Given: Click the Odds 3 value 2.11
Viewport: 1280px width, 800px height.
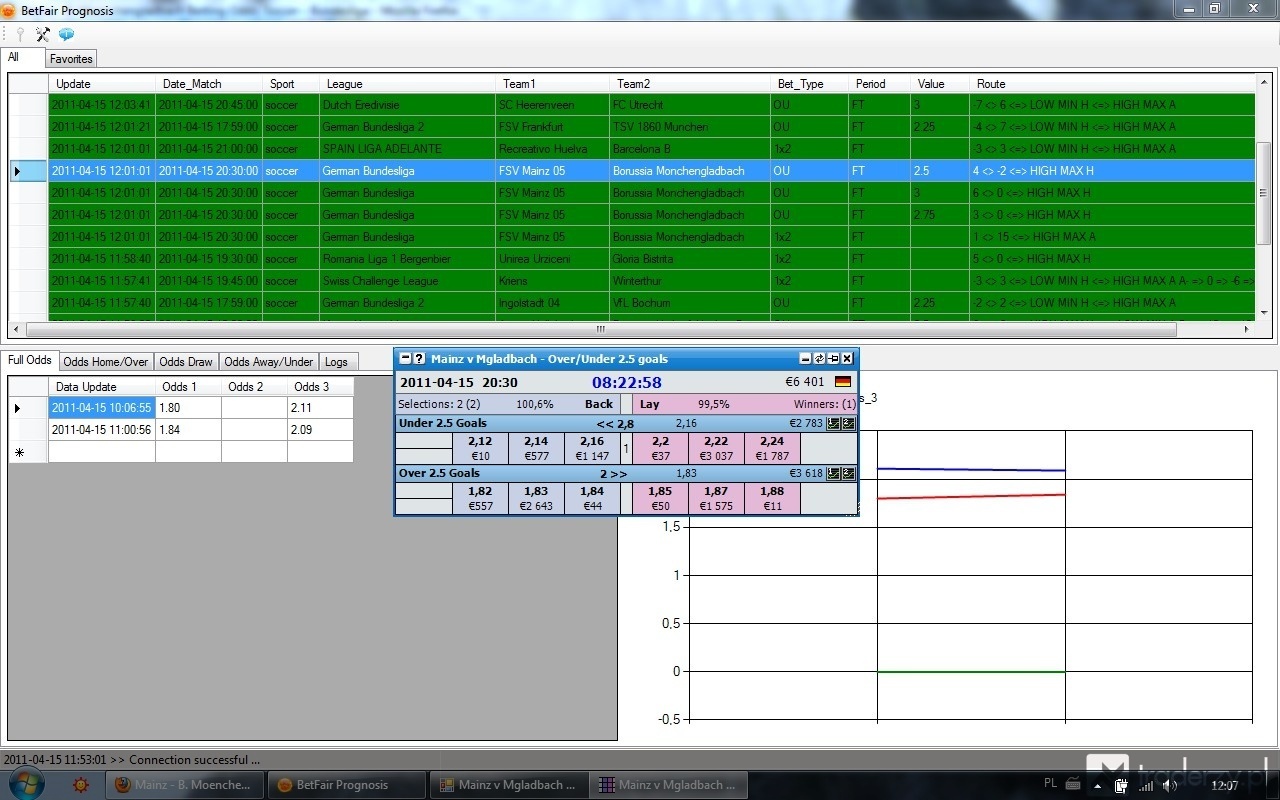Looking at the screenshot, I should tap(320, 407).
